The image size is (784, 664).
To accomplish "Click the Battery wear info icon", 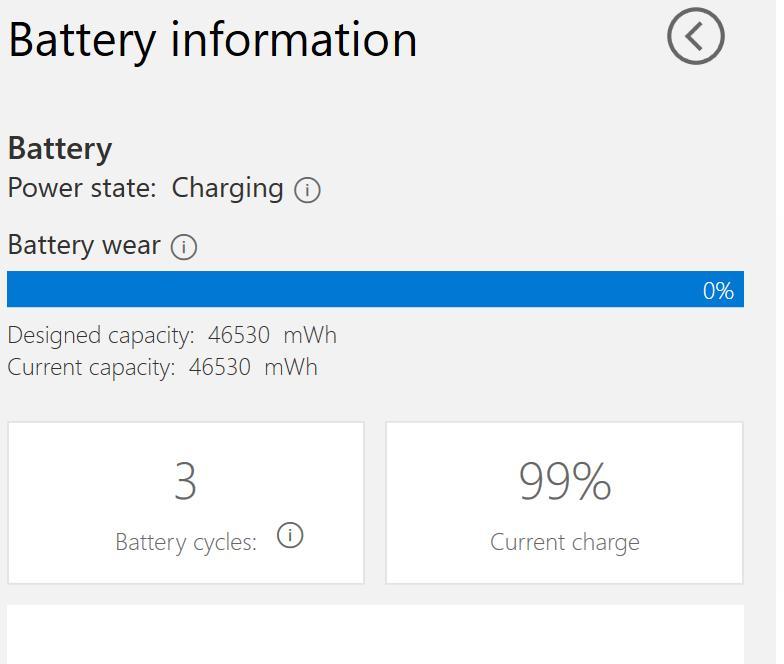I will coord(184,247).
